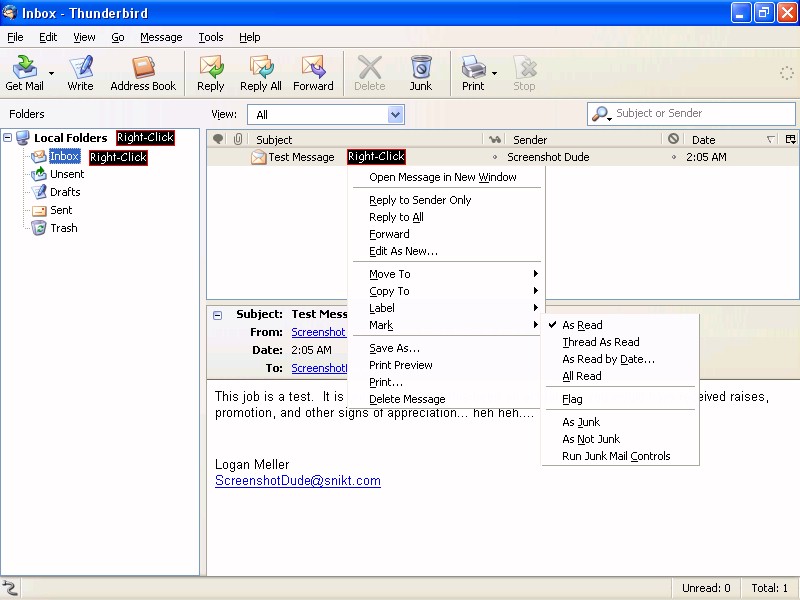The height and width of the screenshot is (600, 800).
Task: Click the Forward toolbar button
Action: (x=313, y=73)
